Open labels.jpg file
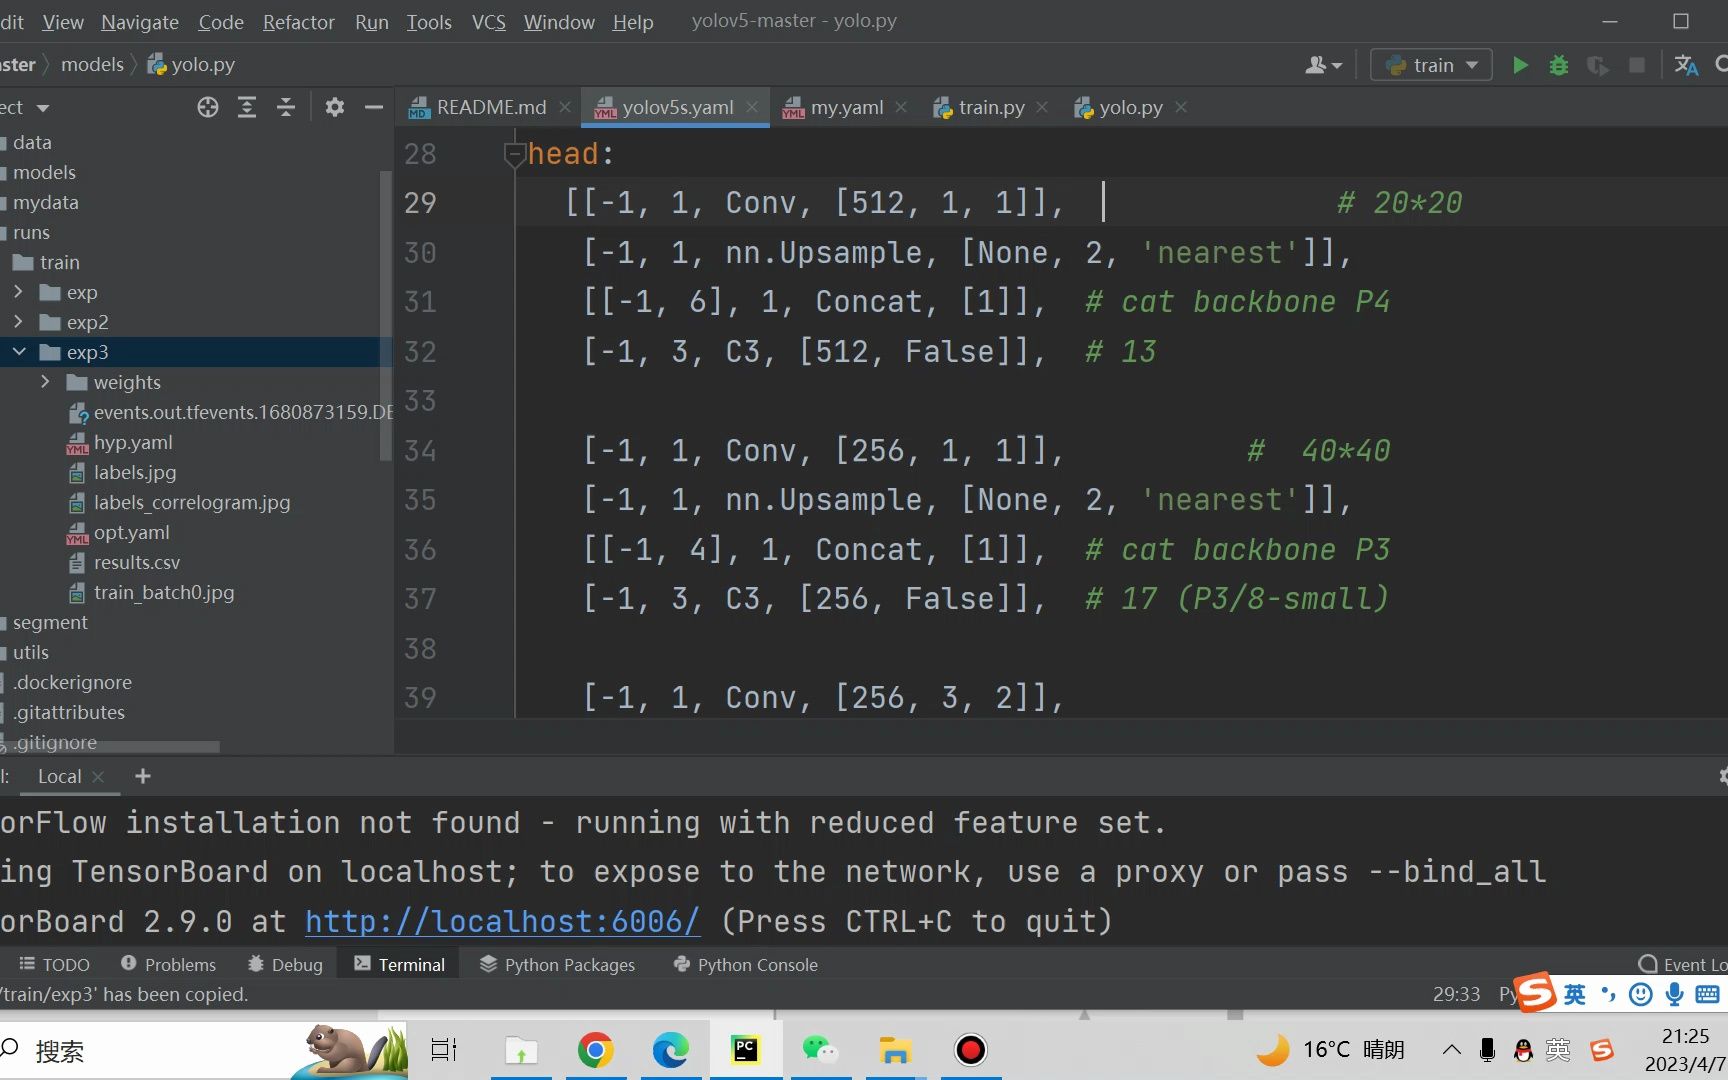Viewport: 1728px width, 1080px height. (134, 472)
